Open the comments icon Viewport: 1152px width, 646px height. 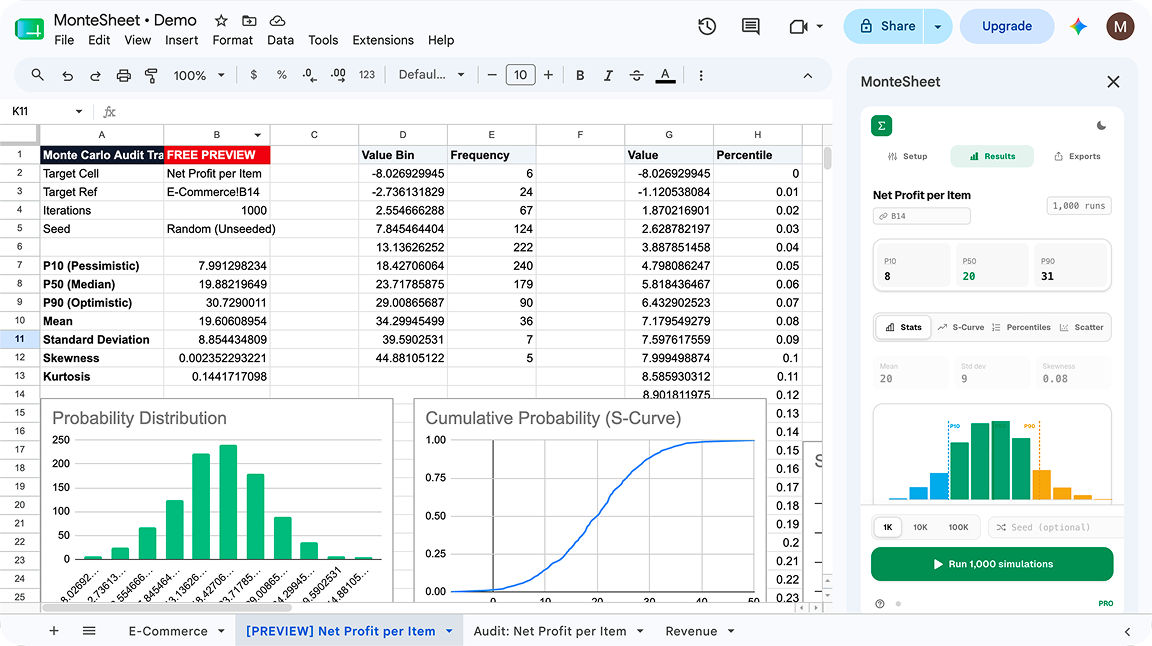pyautogui.click(x=750, y=26)
